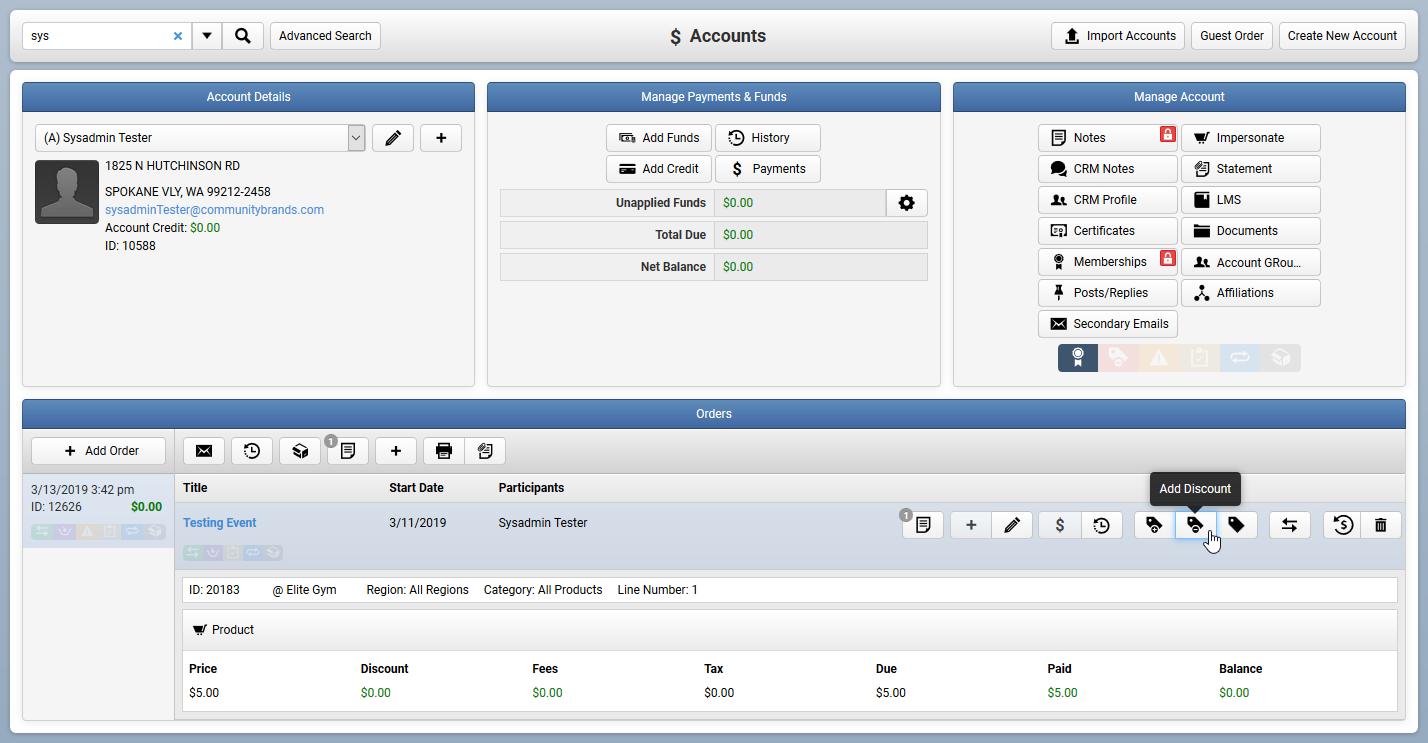Click the Add Discount tag icon
The width and height of the screenshot is (1428, 743).
(x=1195, y=525)
